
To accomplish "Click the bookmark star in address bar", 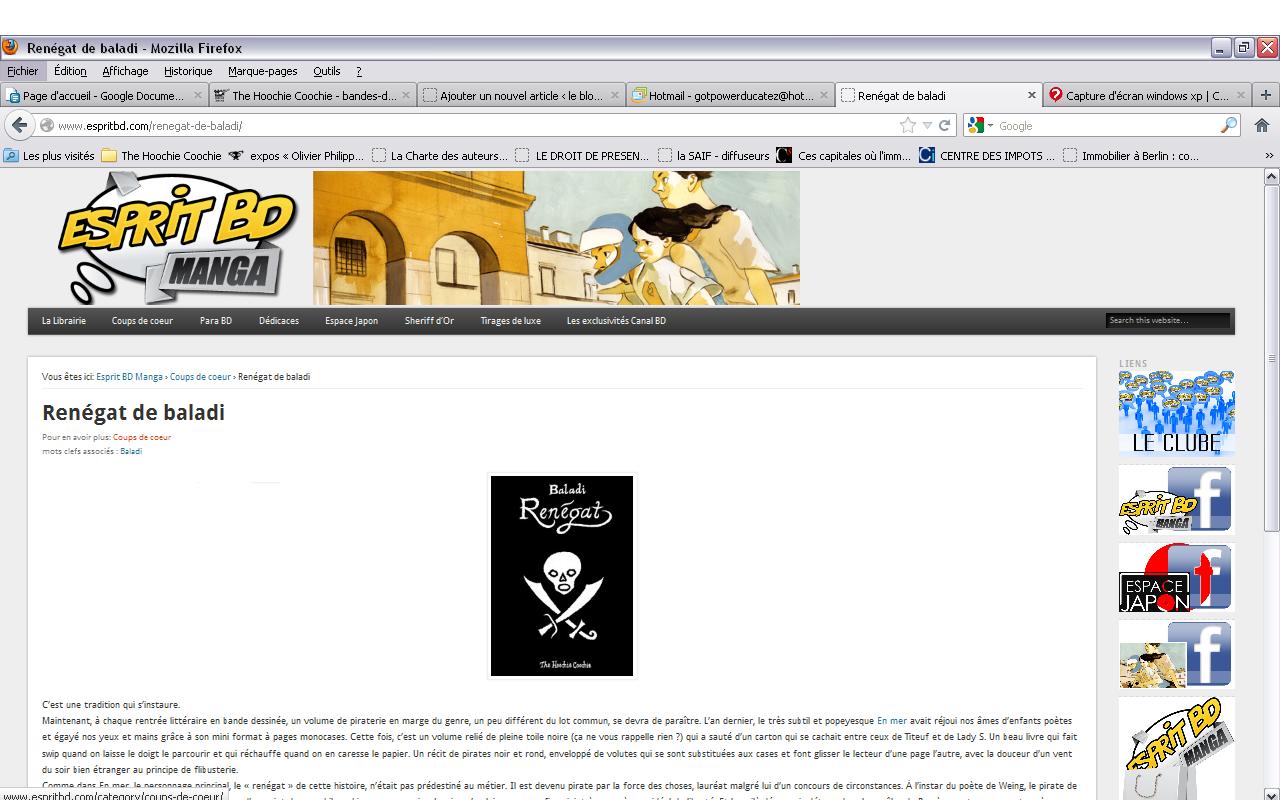I will click(908, 125).
